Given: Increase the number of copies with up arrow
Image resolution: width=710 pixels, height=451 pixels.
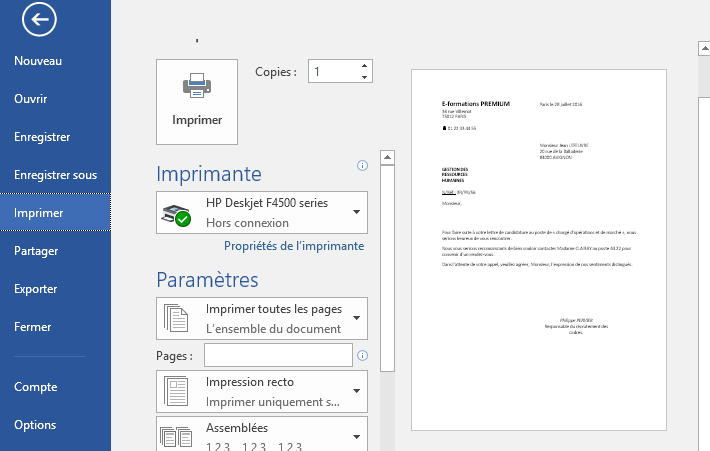Looking at the screenshot, I should pyautogui.click(x=364, y=66).
